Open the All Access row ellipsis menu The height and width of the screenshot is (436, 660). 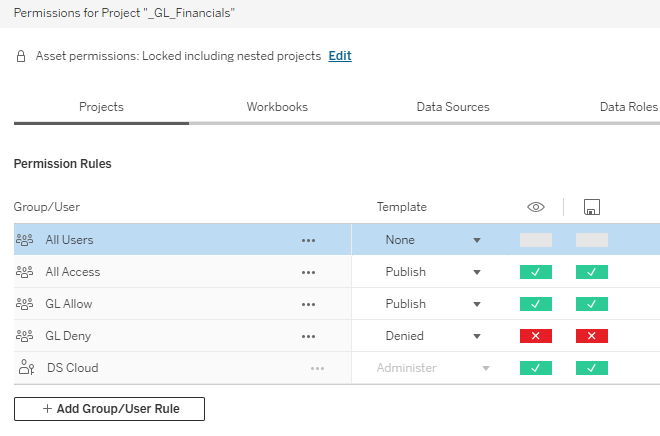(308, 272)
